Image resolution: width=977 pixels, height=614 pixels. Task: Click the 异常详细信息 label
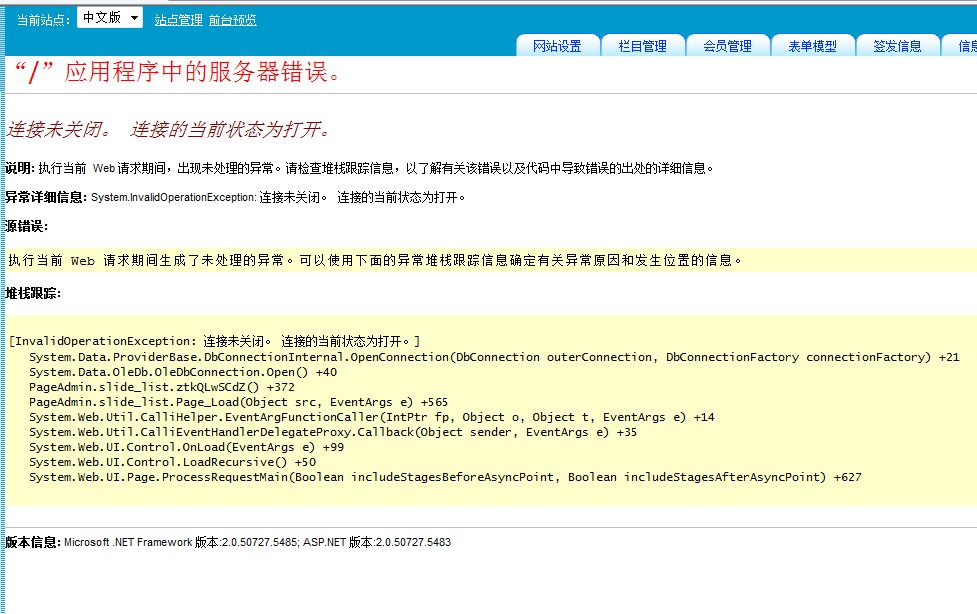pos(46,197)
